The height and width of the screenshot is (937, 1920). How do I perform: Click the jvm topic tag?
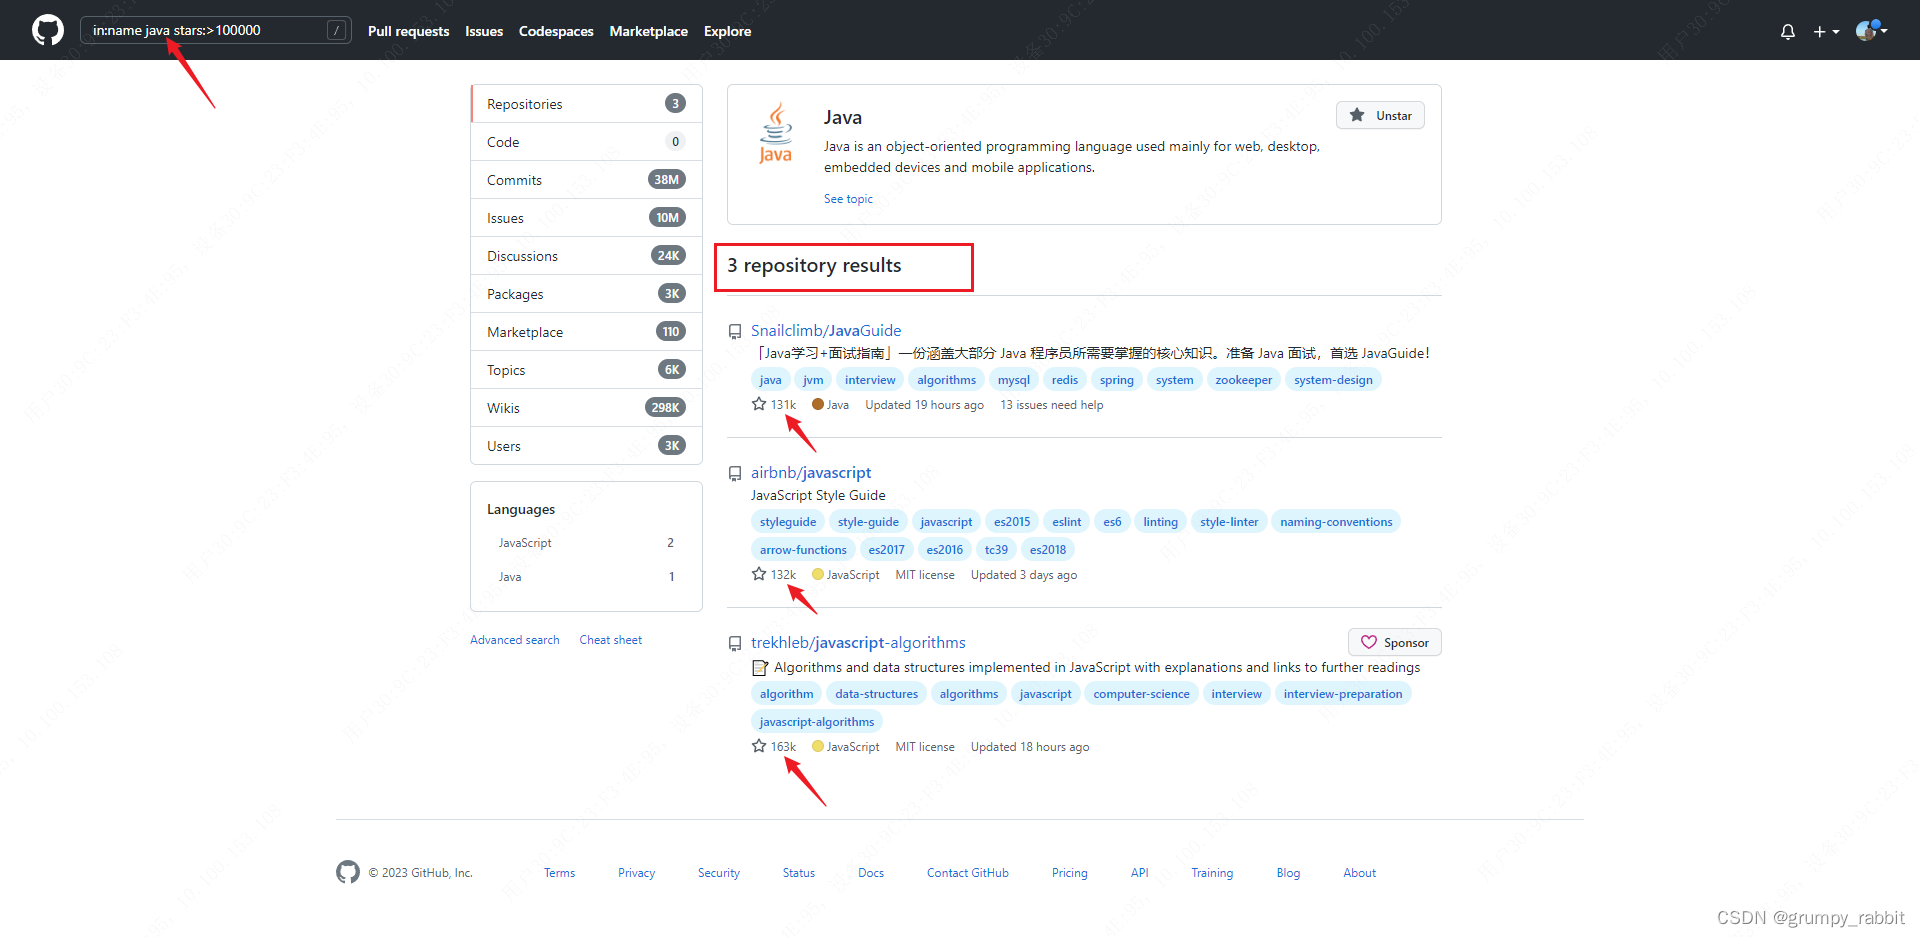point(813,380)
